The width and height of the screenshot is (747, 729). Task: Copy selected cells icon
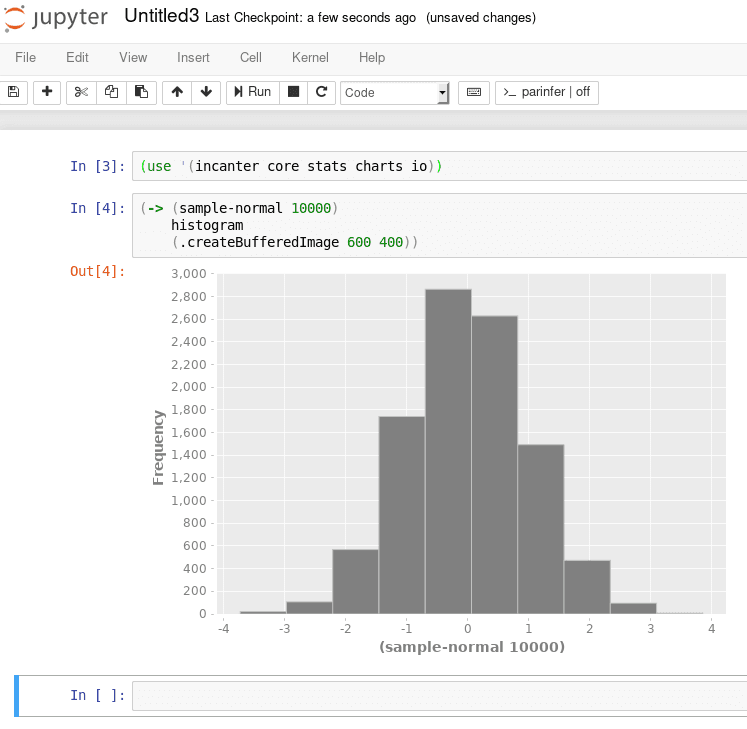[111, 92]
